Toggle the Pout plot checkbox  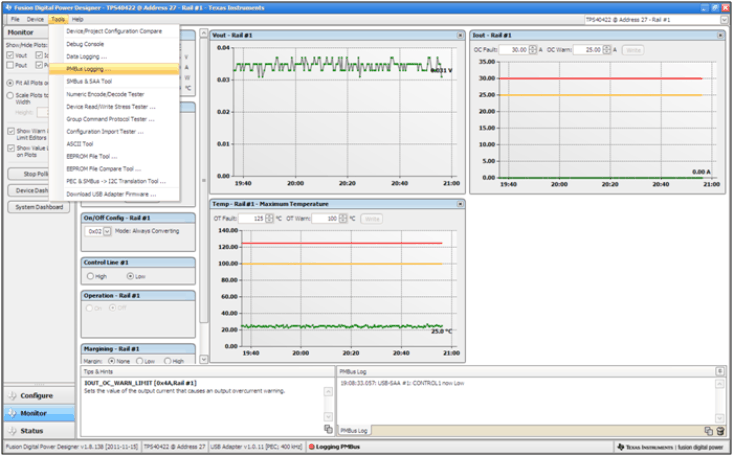click(10, 65)
